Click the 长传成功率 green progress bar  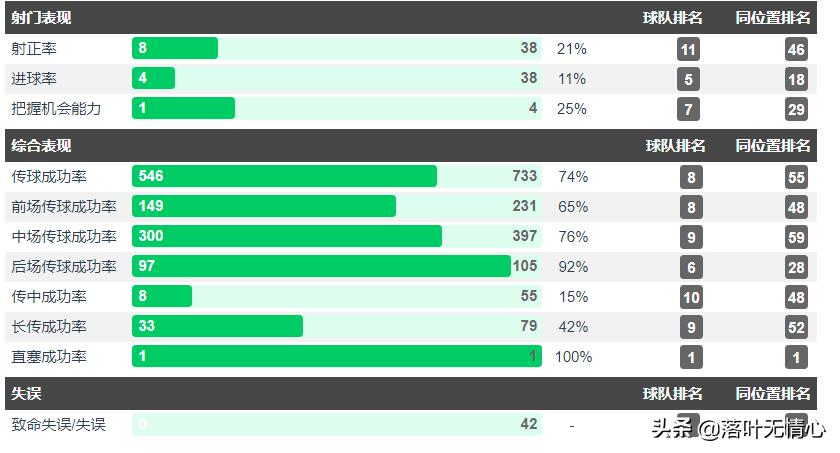click(x=217, y=327)
